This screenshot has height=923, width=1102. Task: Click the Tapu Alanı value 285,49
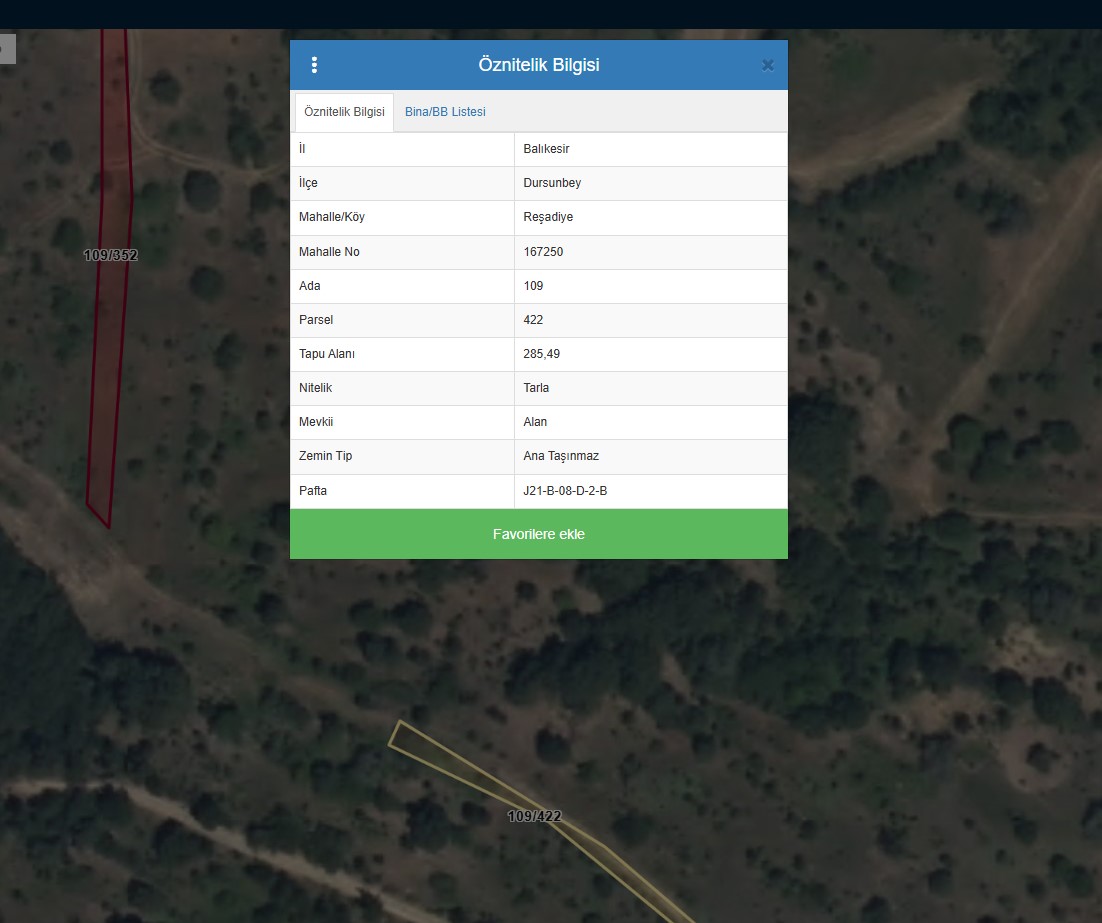pyautogui.click(x=541, y=354)
